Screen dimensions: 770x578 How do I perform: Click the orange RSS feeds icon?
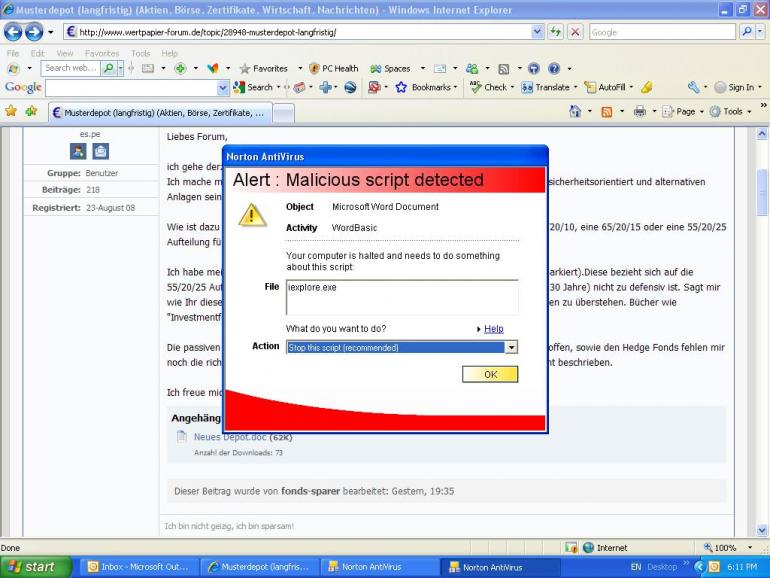tap(607, 112)
